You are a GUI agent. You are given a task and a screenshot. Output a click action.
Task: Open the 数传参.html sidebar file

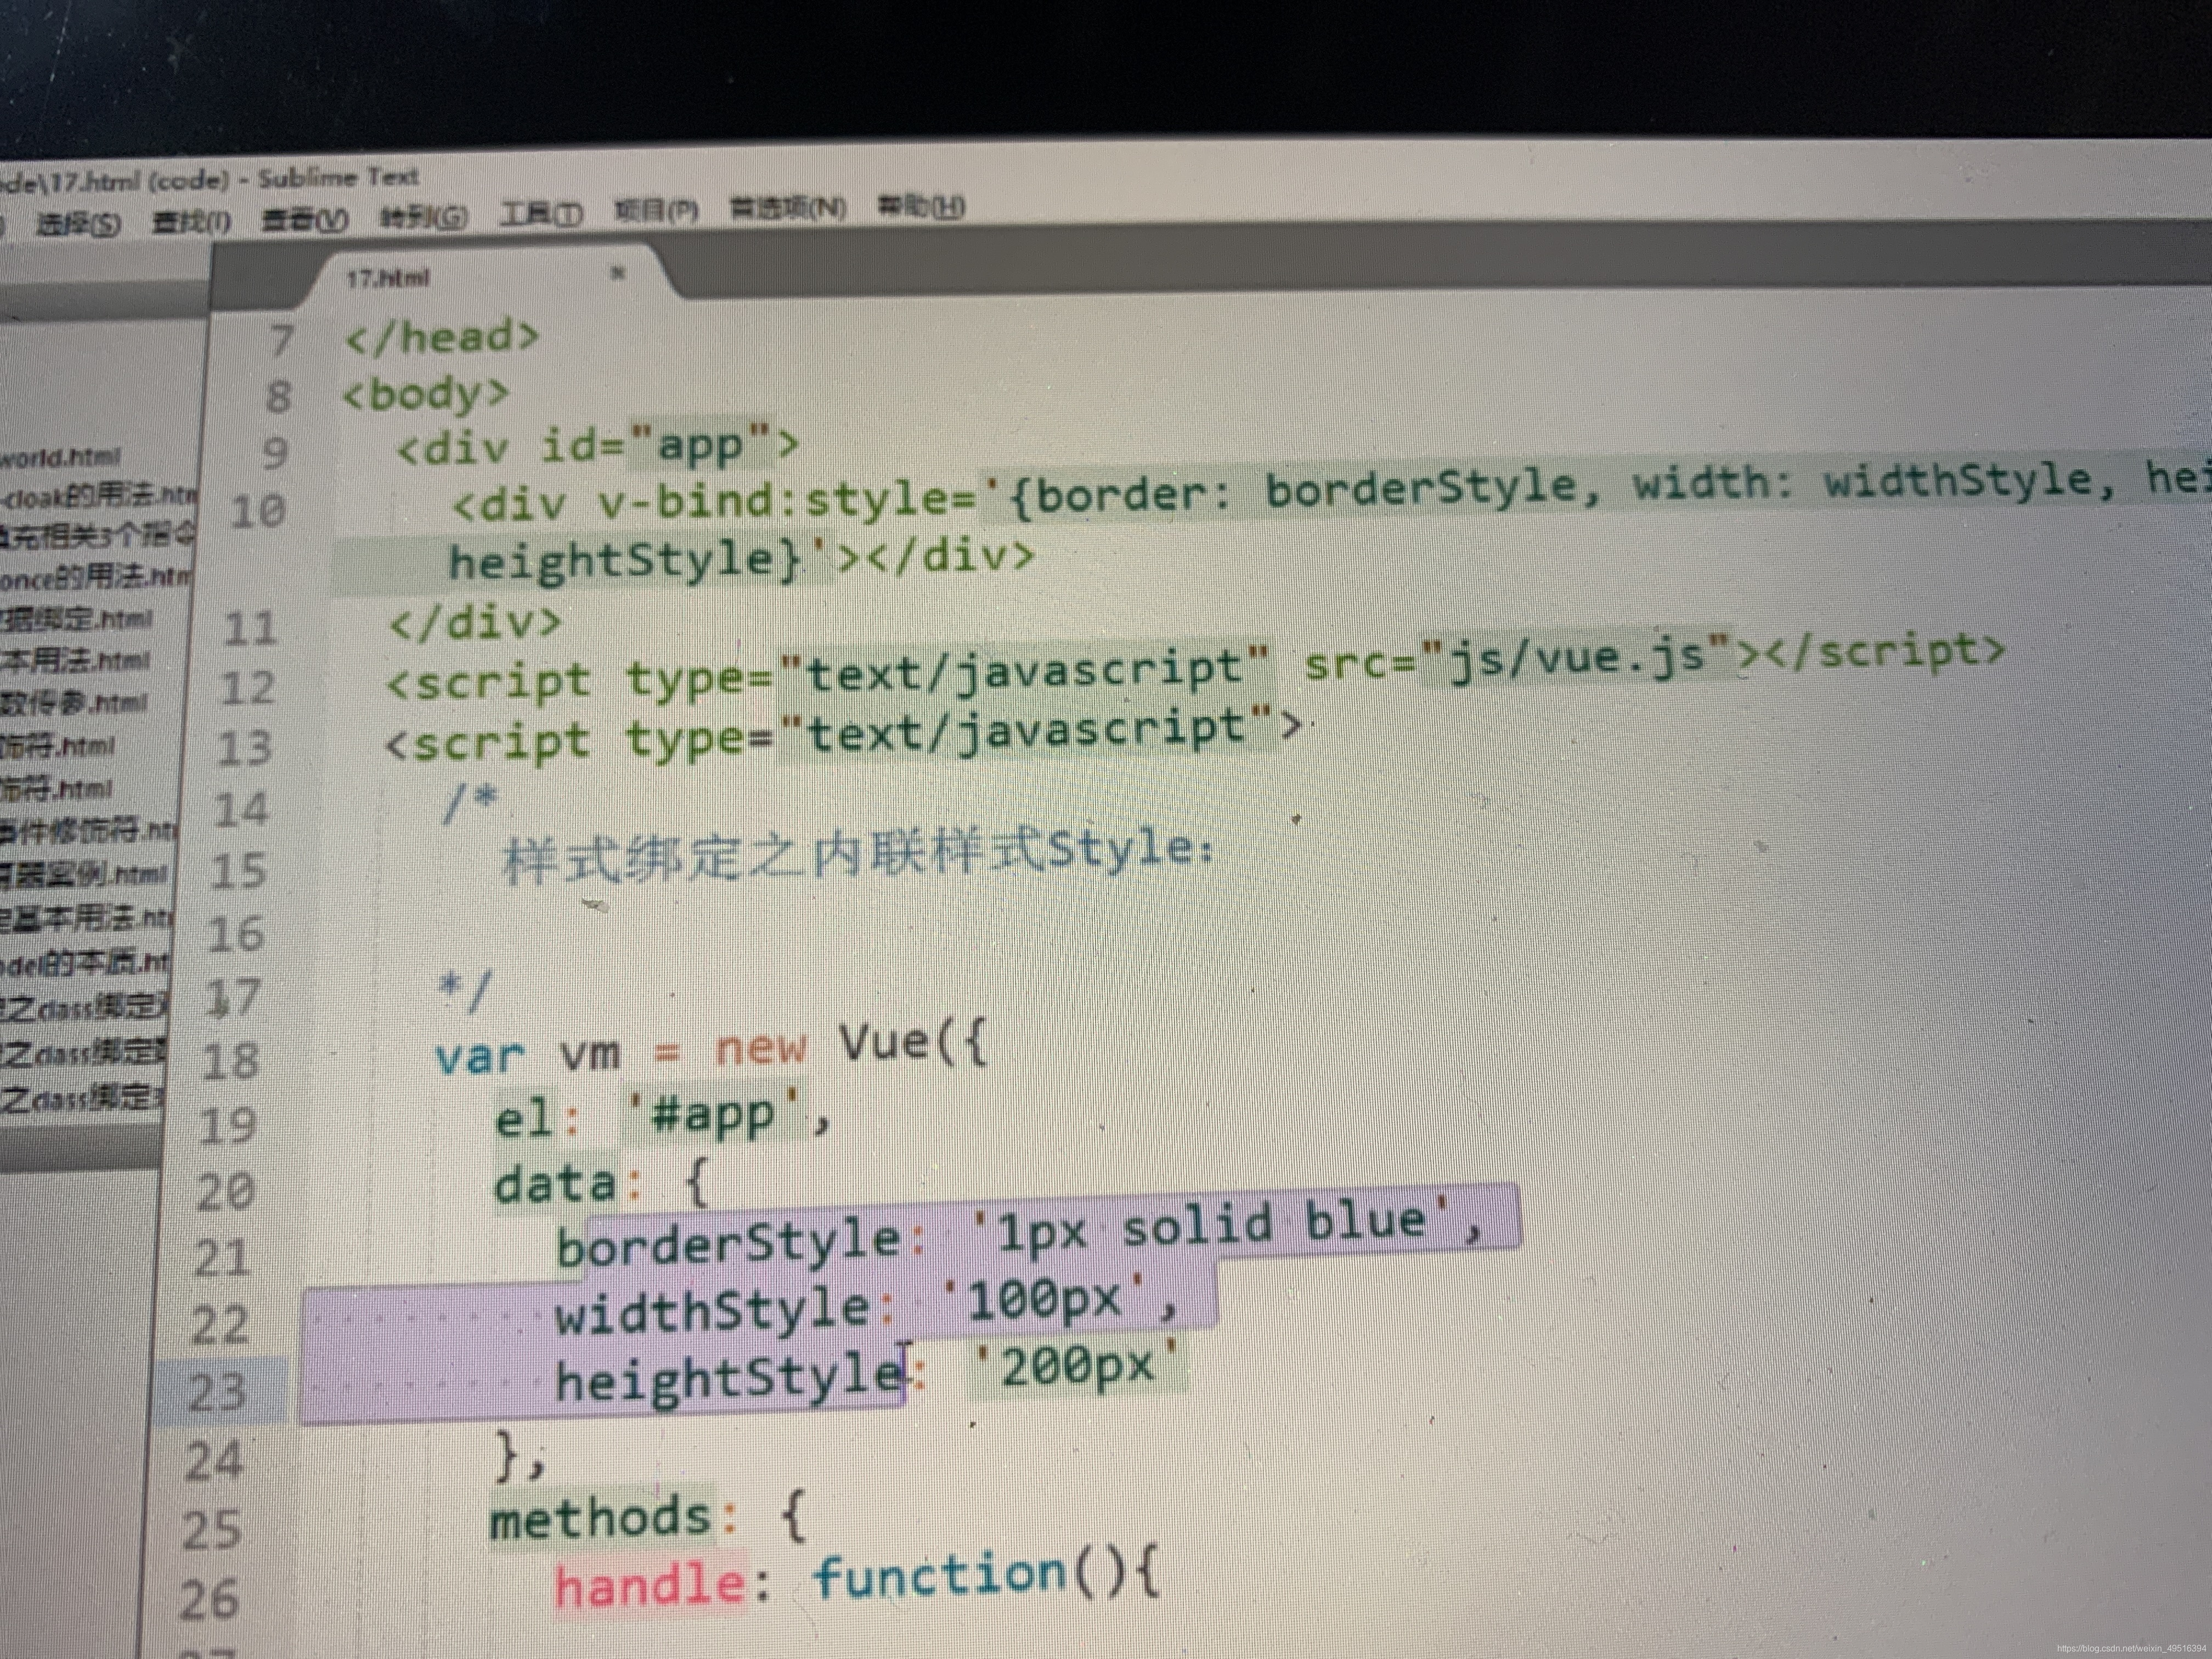pyautogui.click(x=74, y=703)
